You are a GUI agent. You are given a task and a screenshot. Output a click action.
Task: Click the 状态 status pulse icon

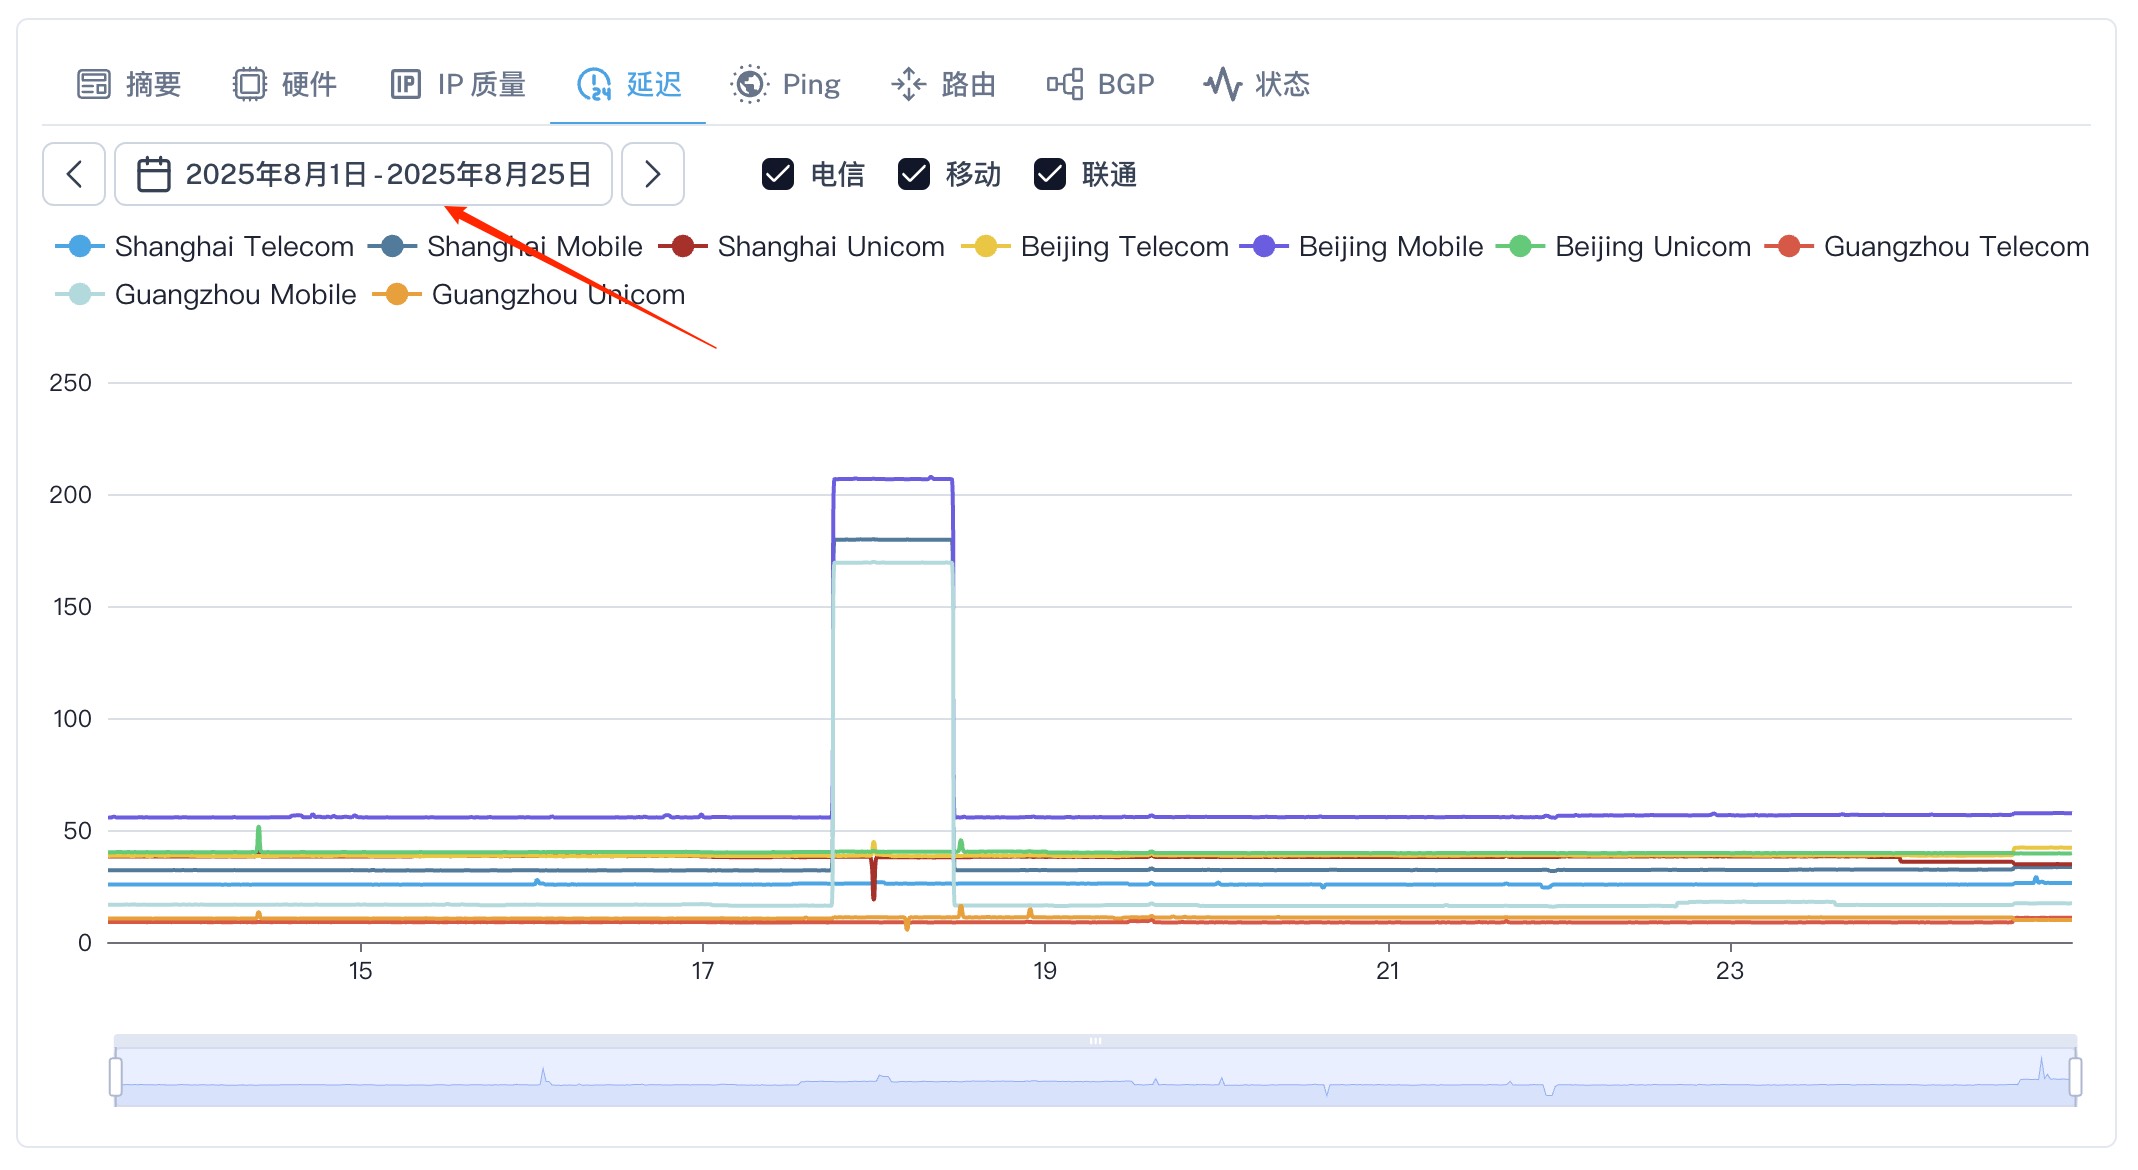1222,84
